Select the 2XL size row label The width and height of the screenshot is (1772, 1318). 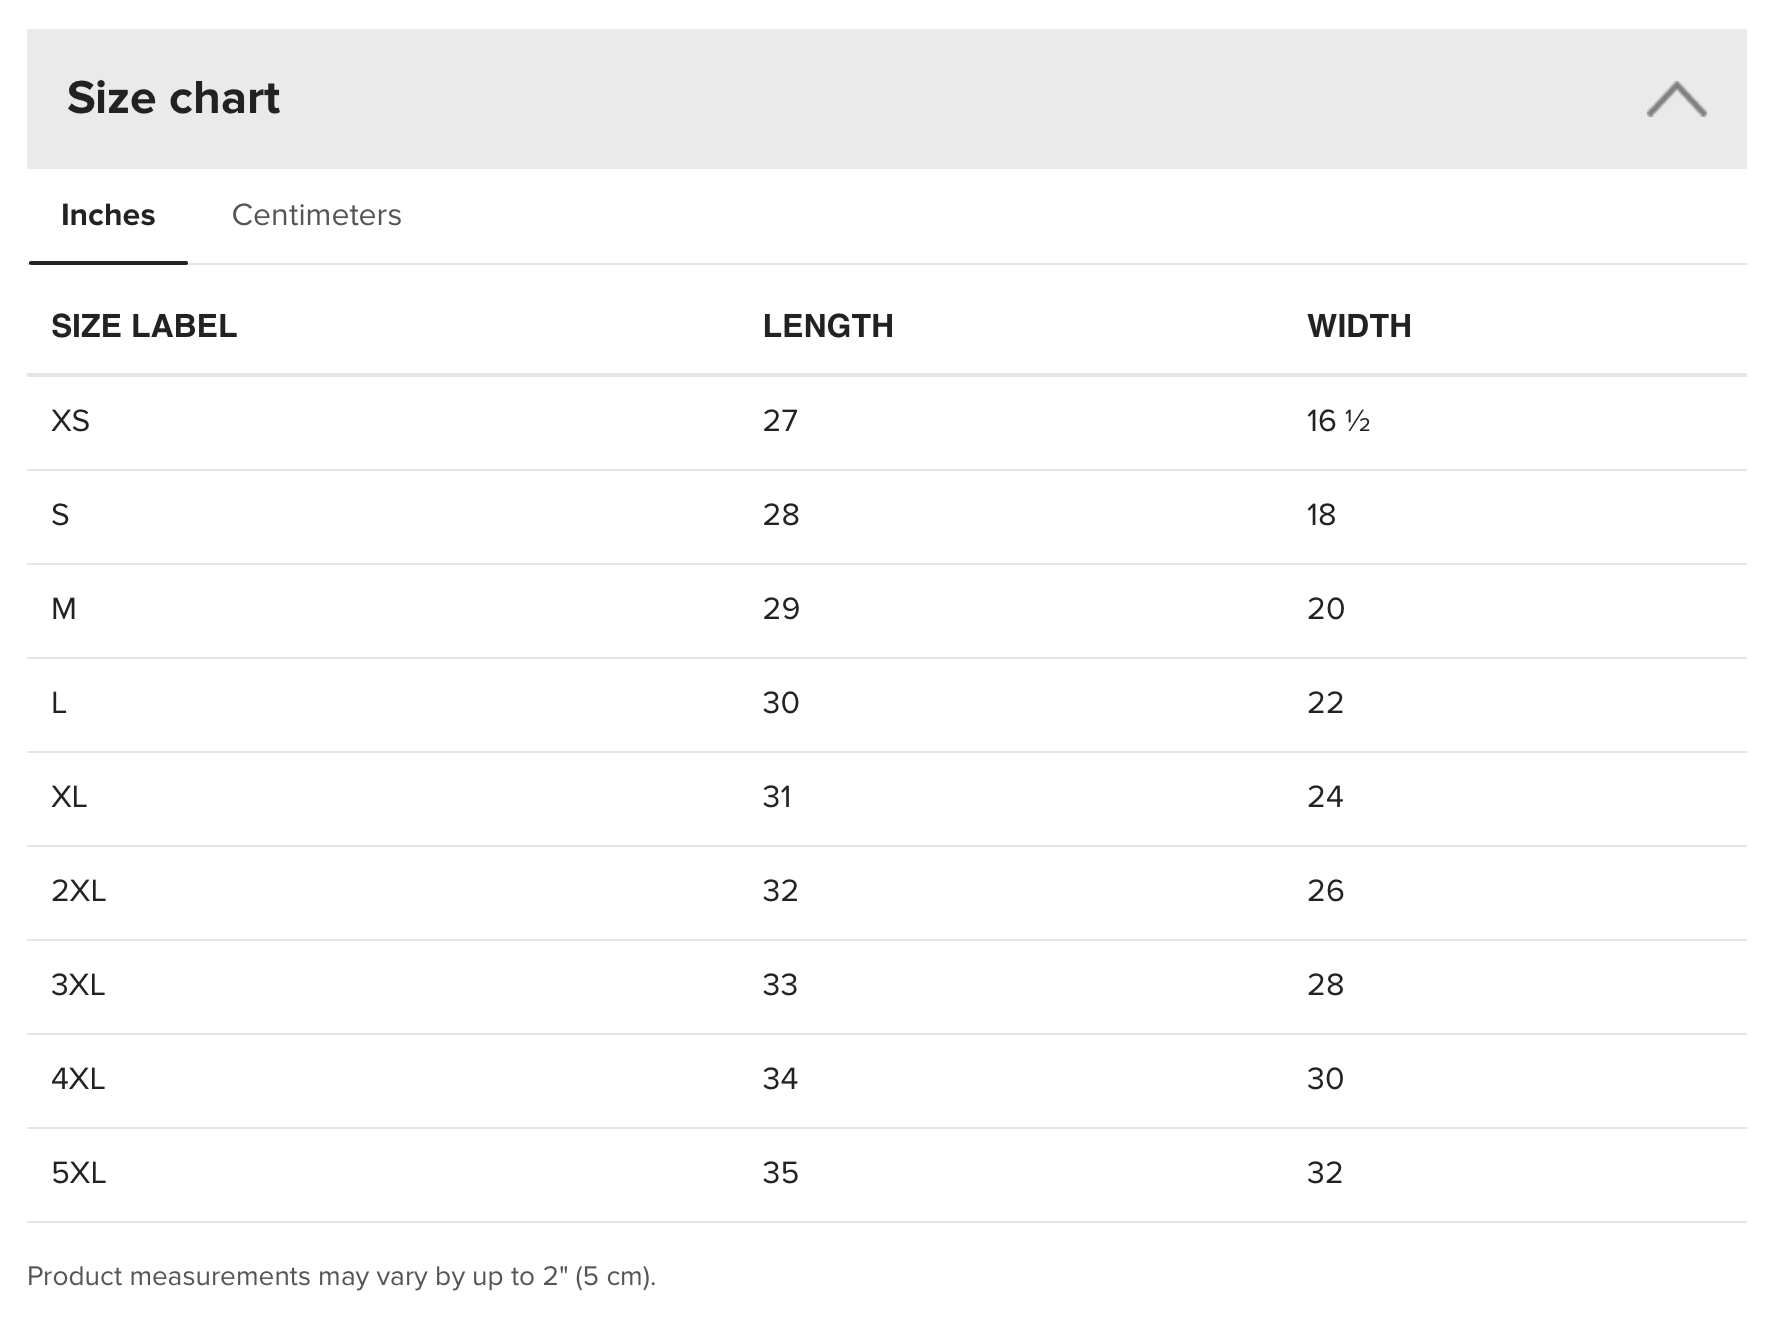(78, 891)
